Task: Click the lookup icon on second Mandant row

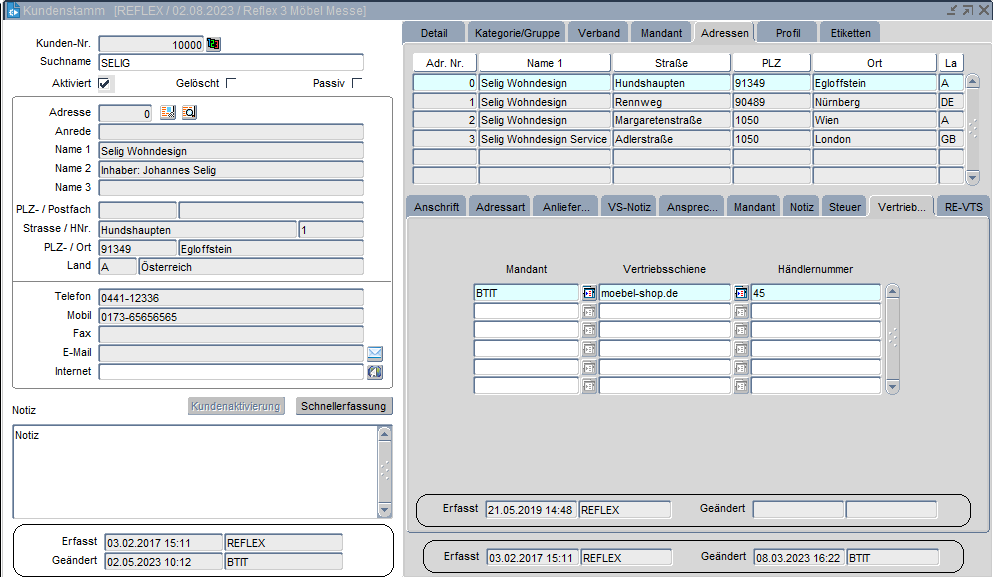Action: coord(589,312)
